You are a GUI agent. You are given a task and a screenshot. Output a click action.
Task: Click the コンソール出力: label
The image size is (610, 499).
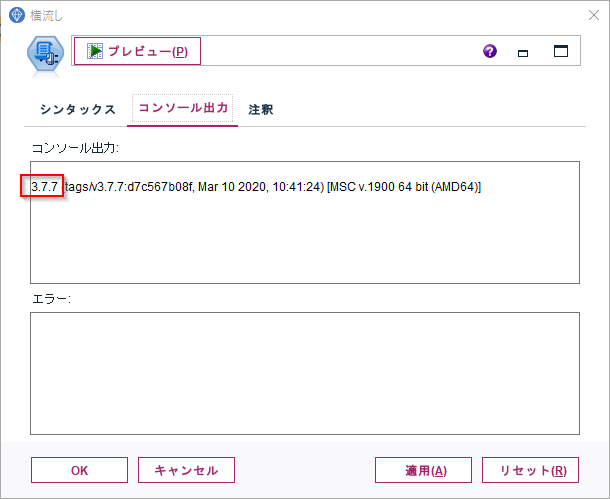75,148
